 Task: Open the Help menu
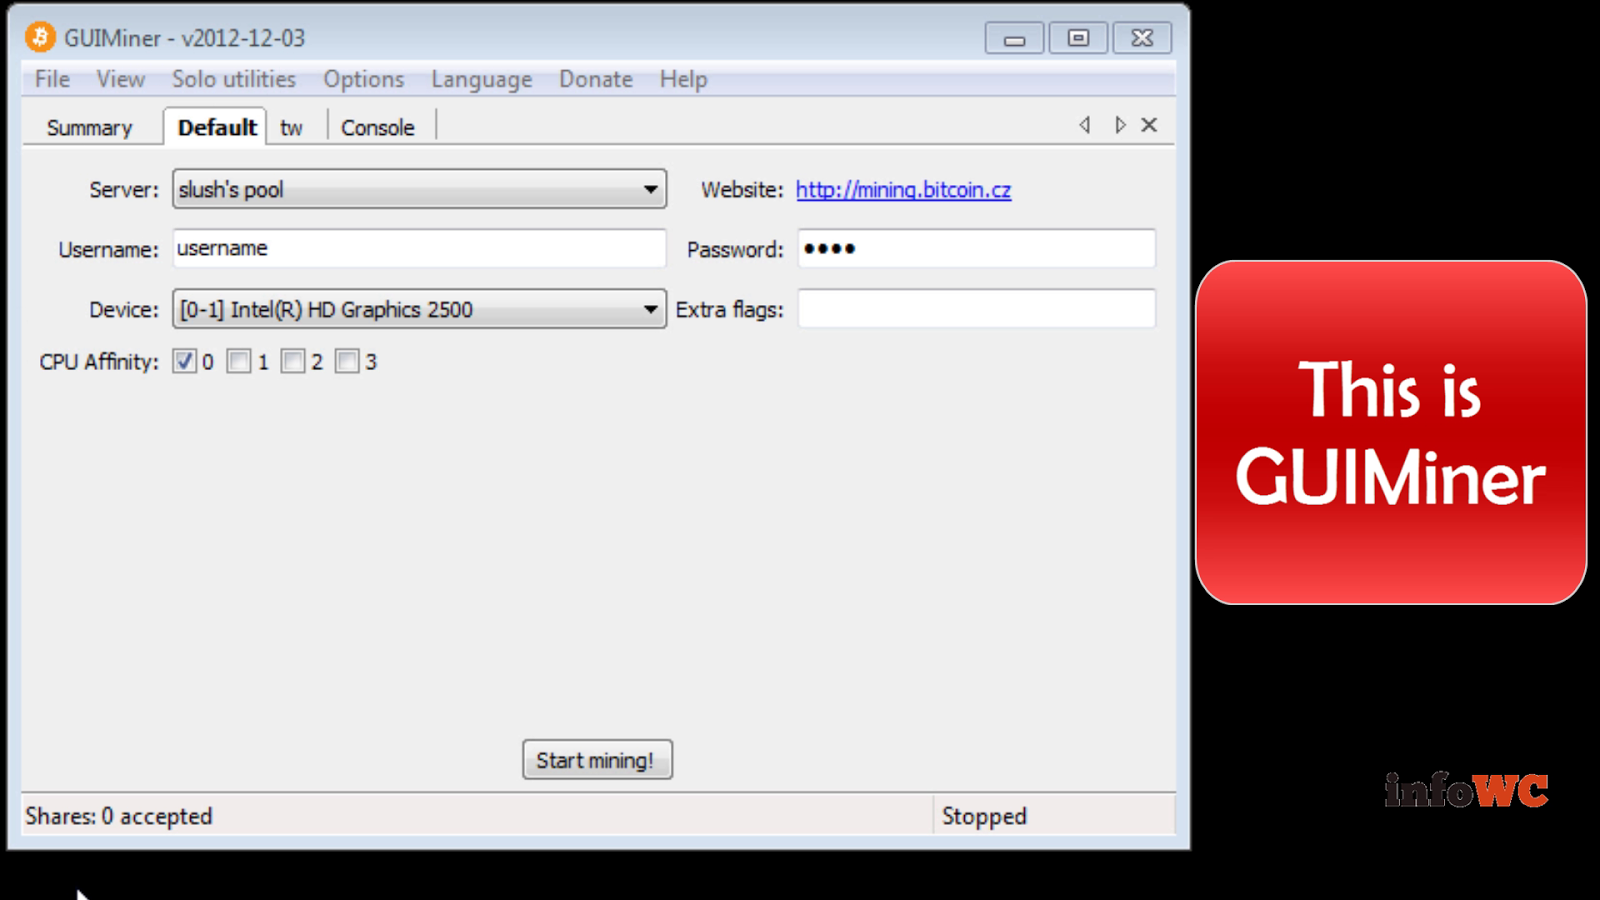pyautogui.click(x=683, y=79)
